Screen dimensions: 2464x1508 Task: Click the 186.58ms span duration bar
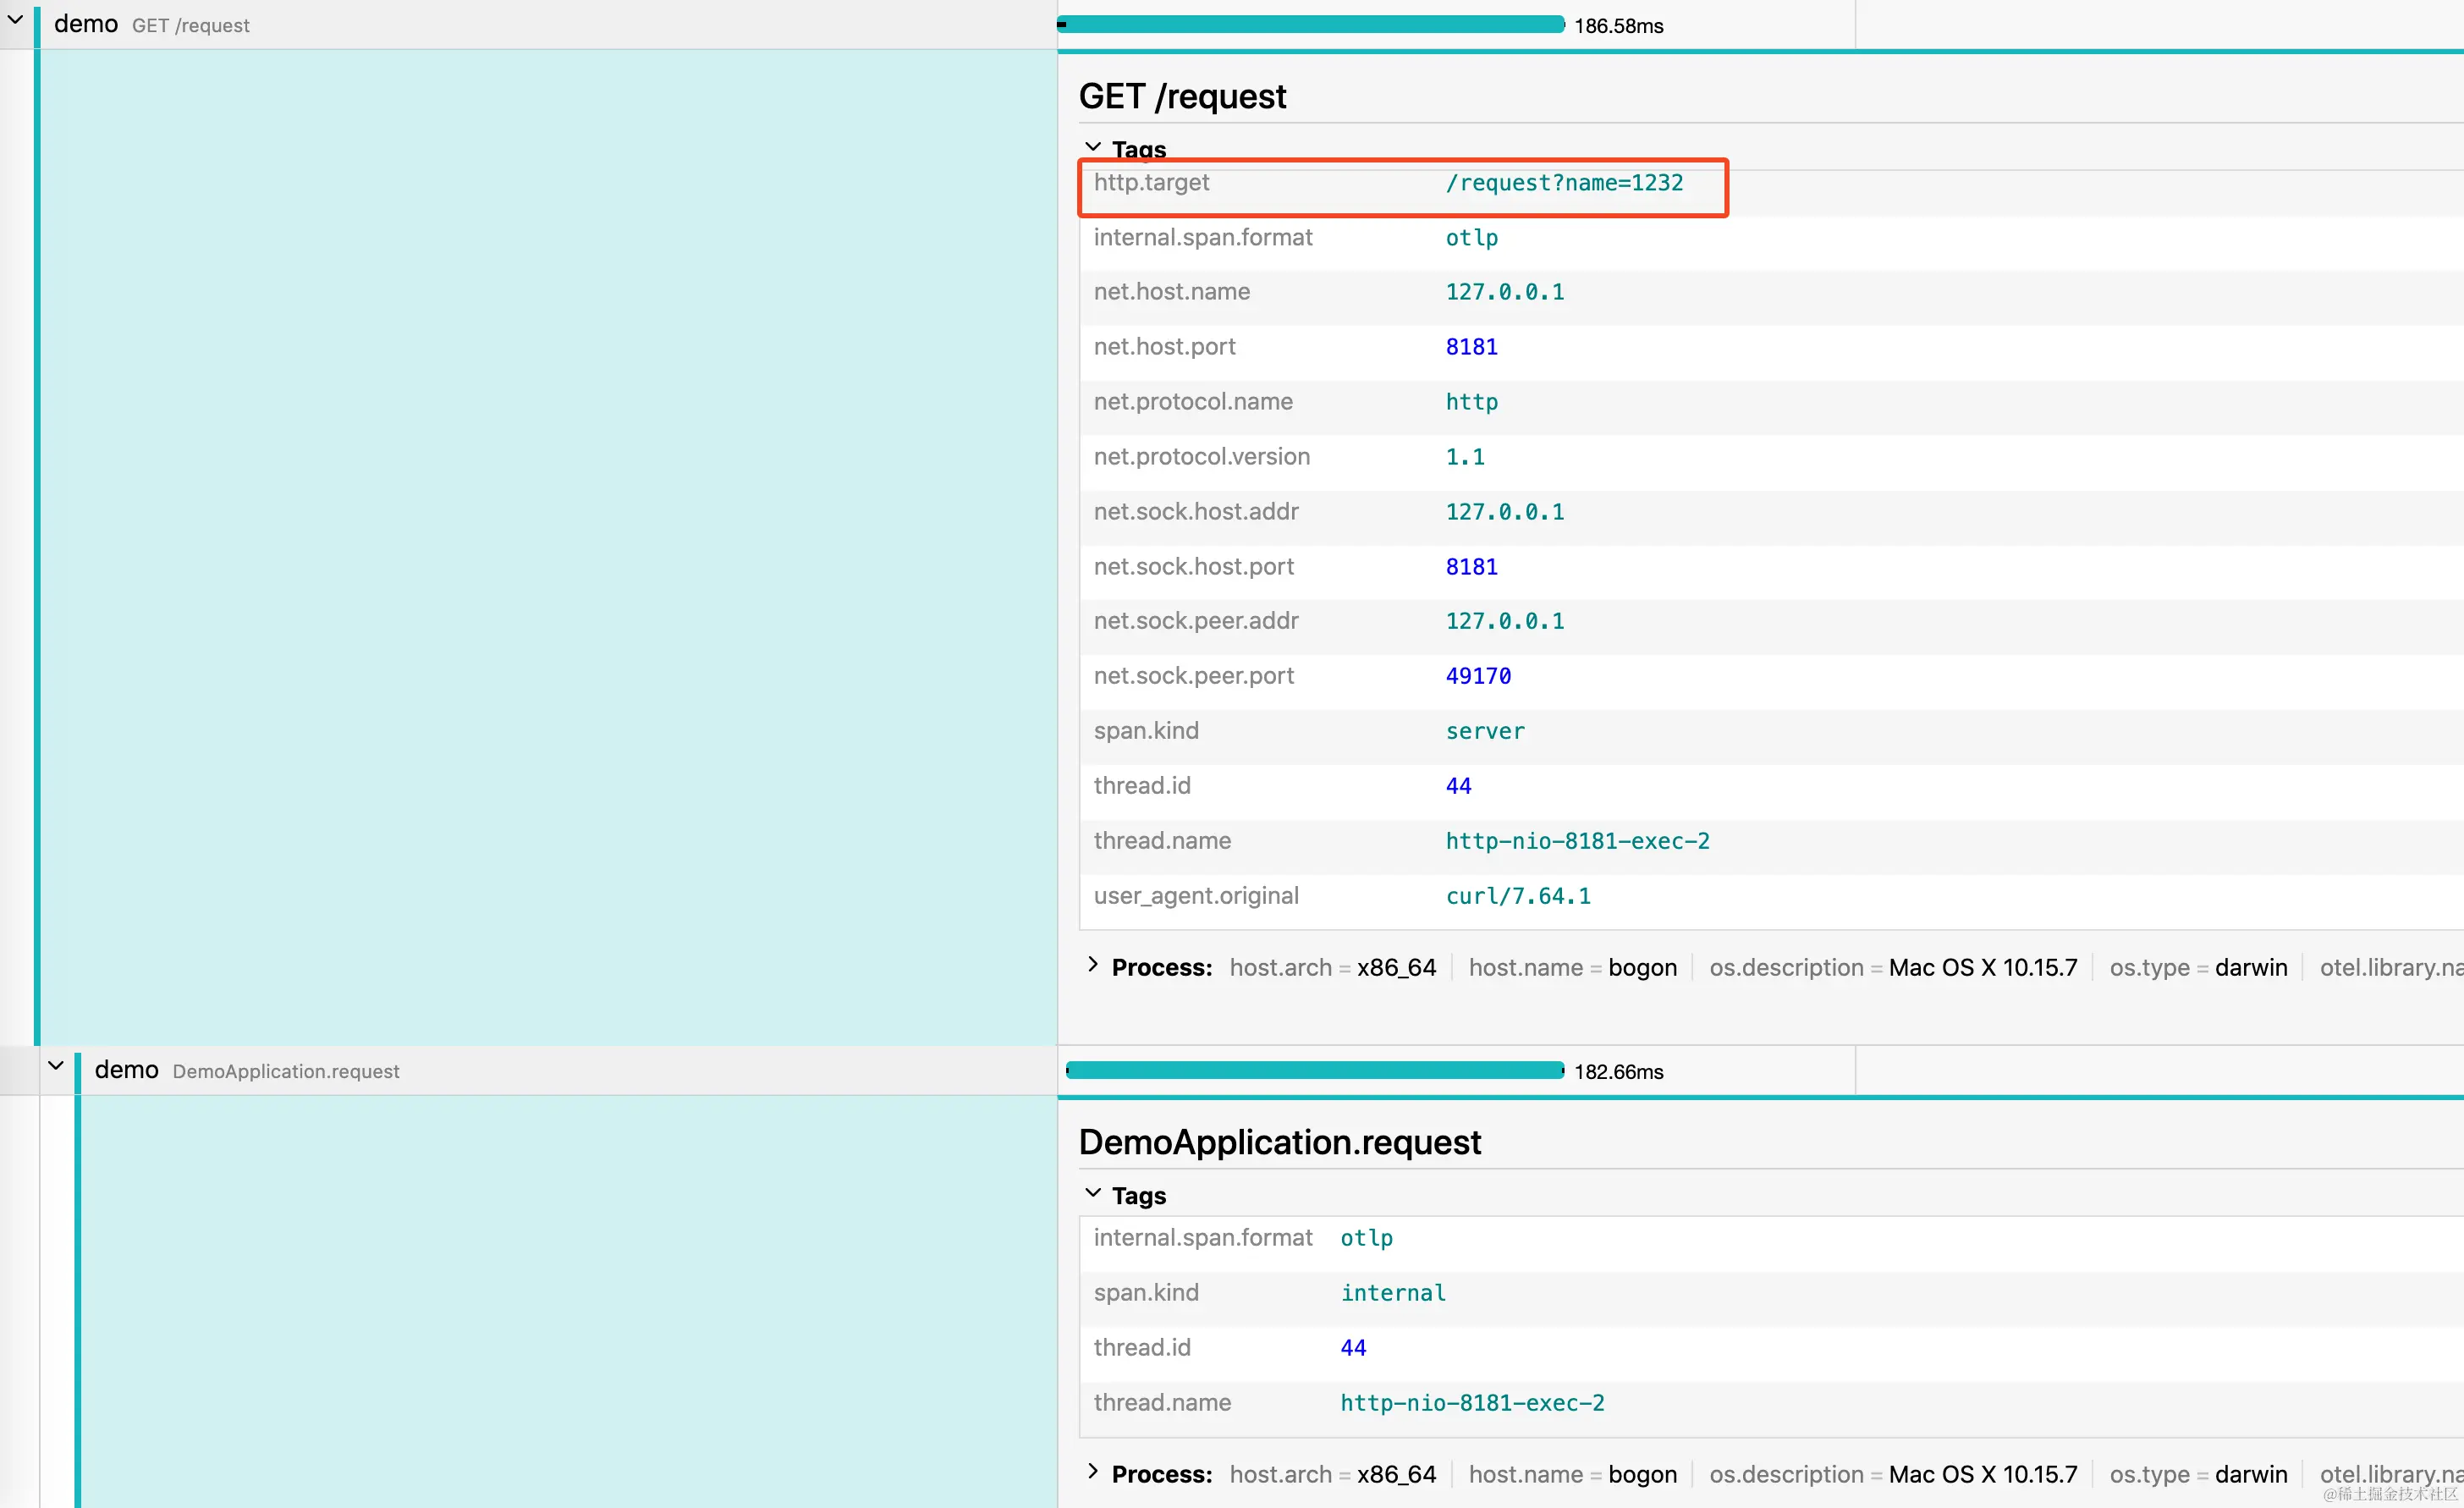[x=1310, y=24]
